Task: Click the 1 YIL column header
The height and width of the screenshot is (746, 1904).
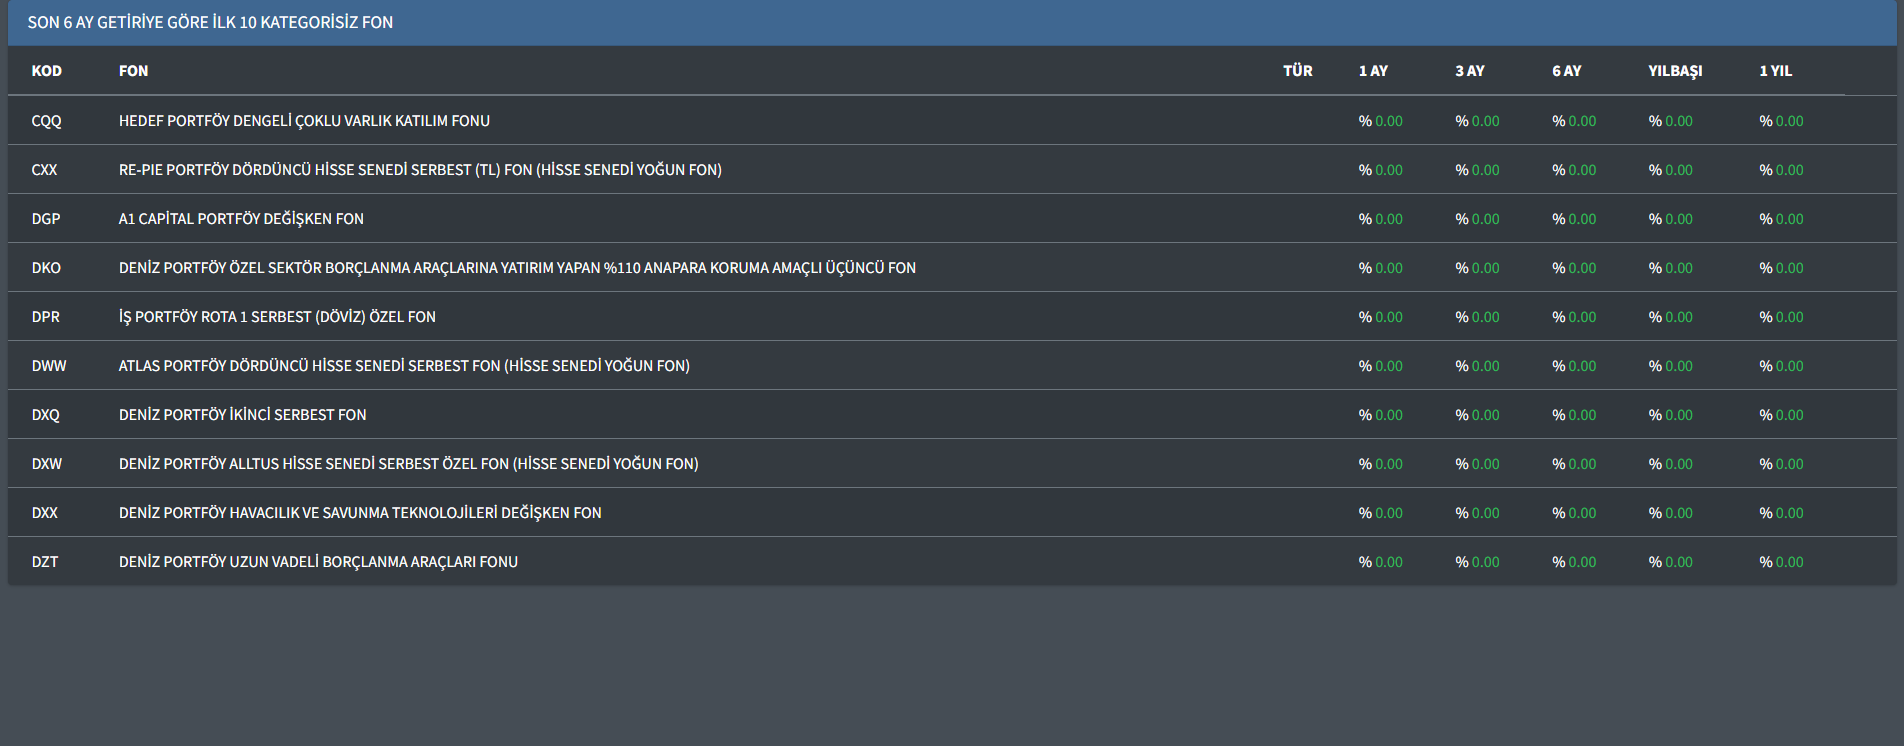Action: (x=1775, y=71)
